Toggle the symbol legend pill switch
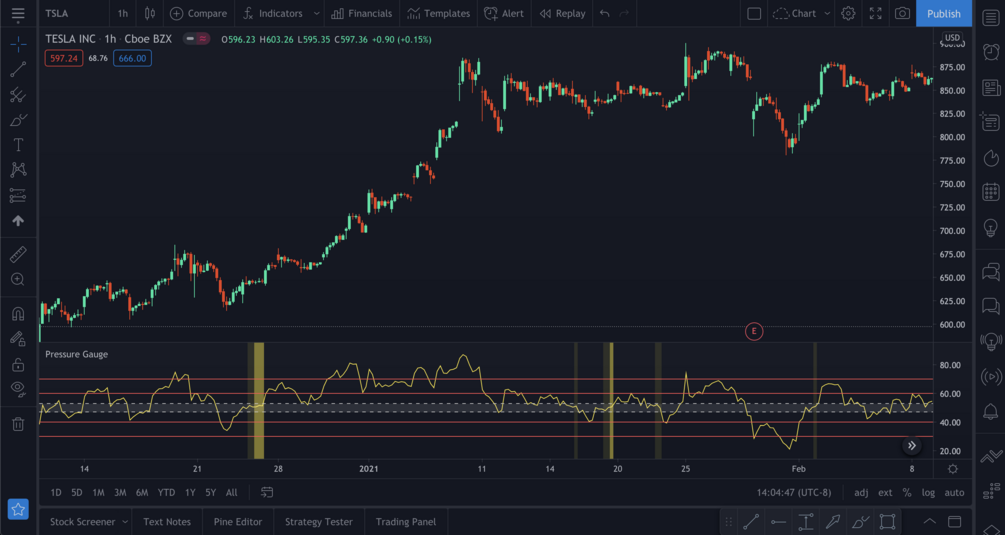Viewport: 1005px width, 535px height. [x=196, y=39]
